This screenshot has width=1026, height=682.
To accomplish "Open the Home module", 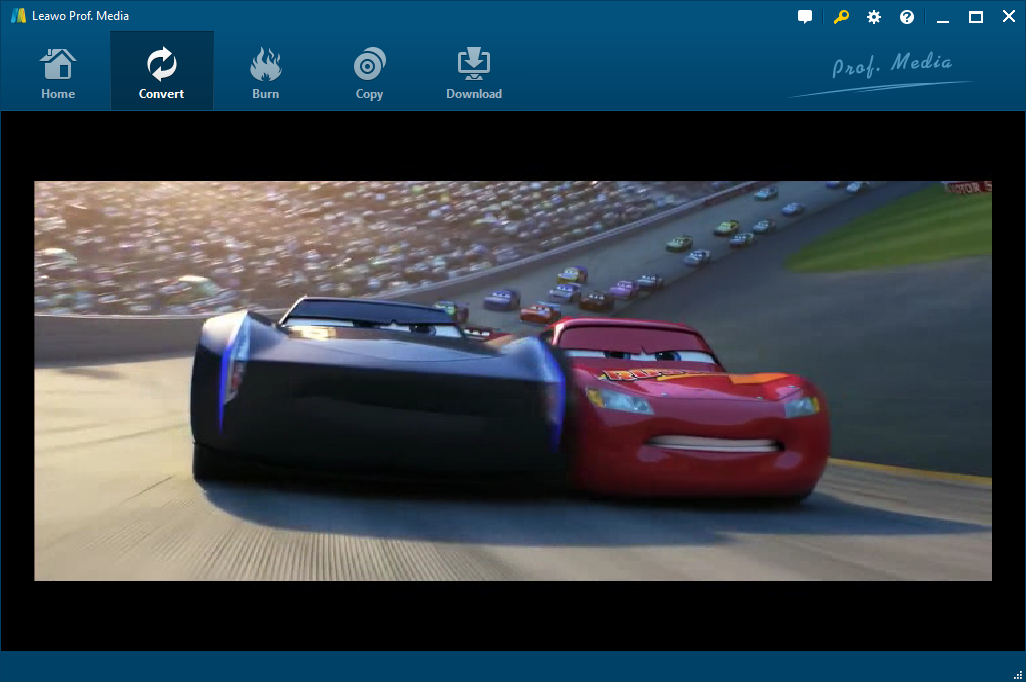I will pos(58,72).
